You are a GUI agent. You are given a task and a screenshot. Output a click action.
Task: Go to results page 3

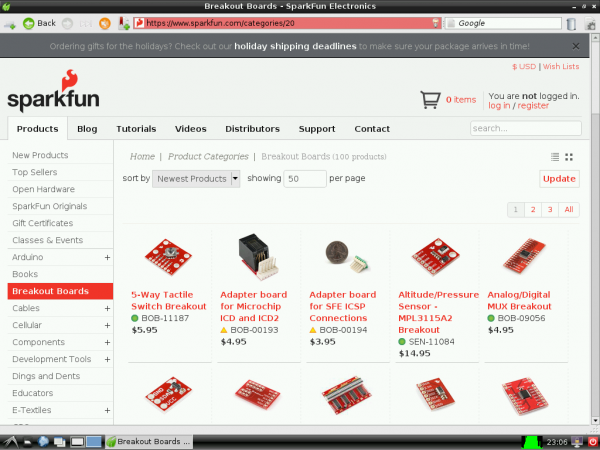tap(550, 210)
